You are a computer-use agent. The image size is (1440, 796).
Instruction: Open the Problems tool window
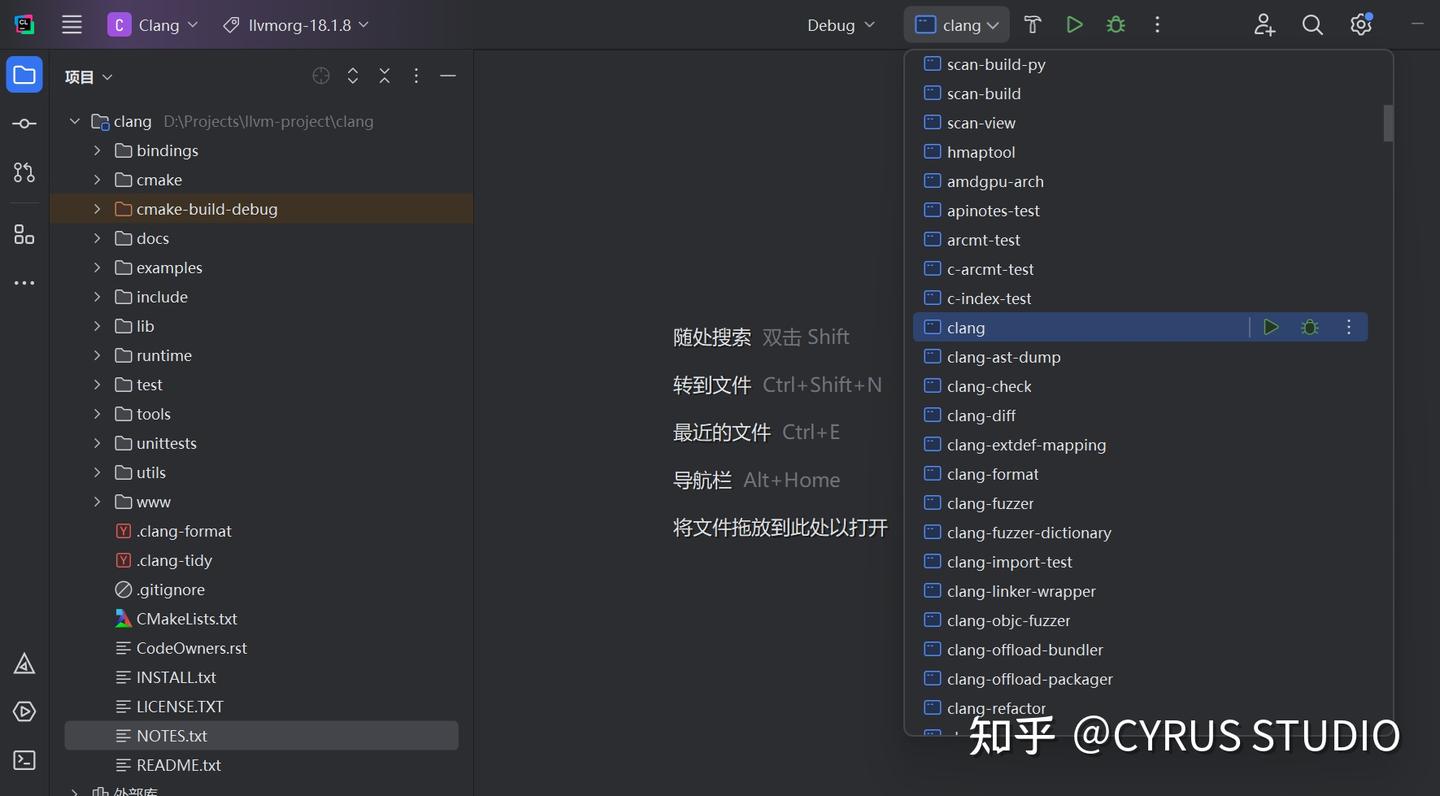pyautogui.click(x=24, y=663)
